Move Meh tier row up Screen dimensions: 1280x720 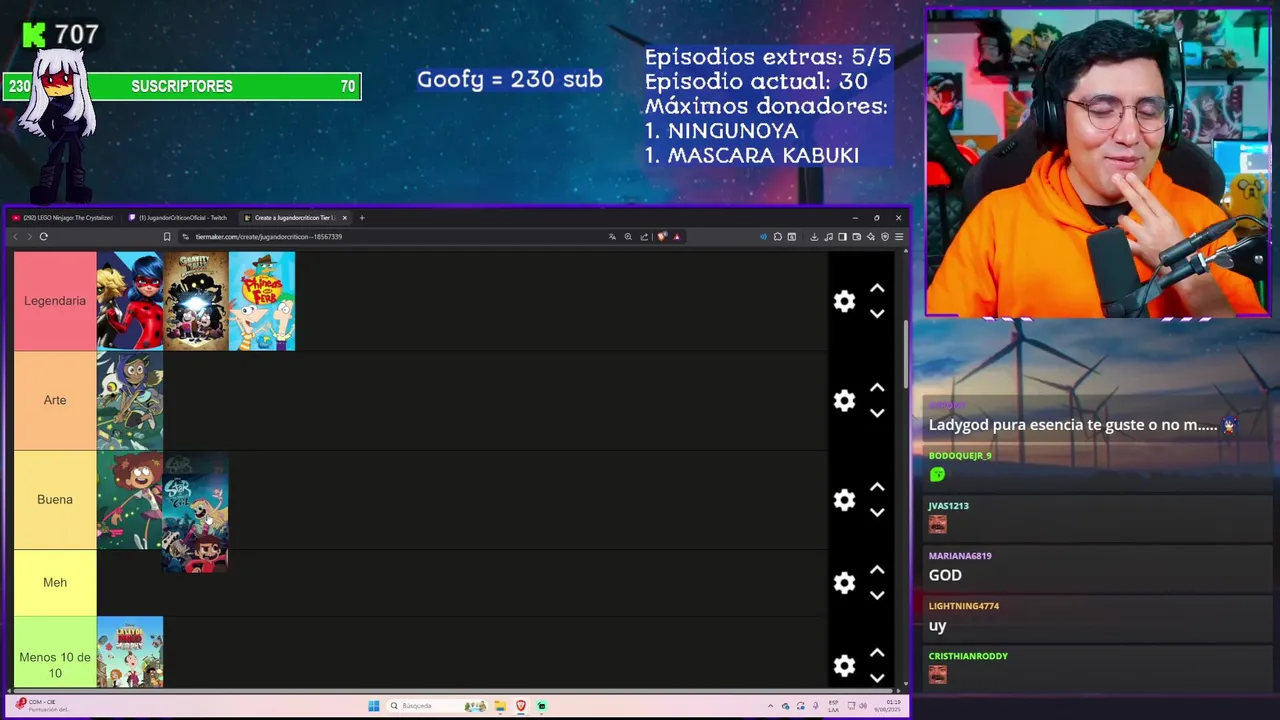[x=877, y=569]
